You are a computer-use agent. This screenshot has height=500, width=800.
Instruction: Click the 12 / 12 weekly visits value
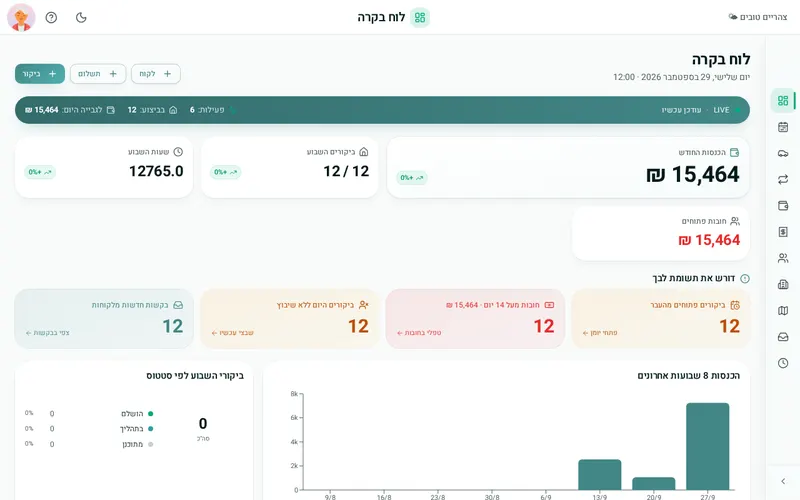click(x=346, y=171)
